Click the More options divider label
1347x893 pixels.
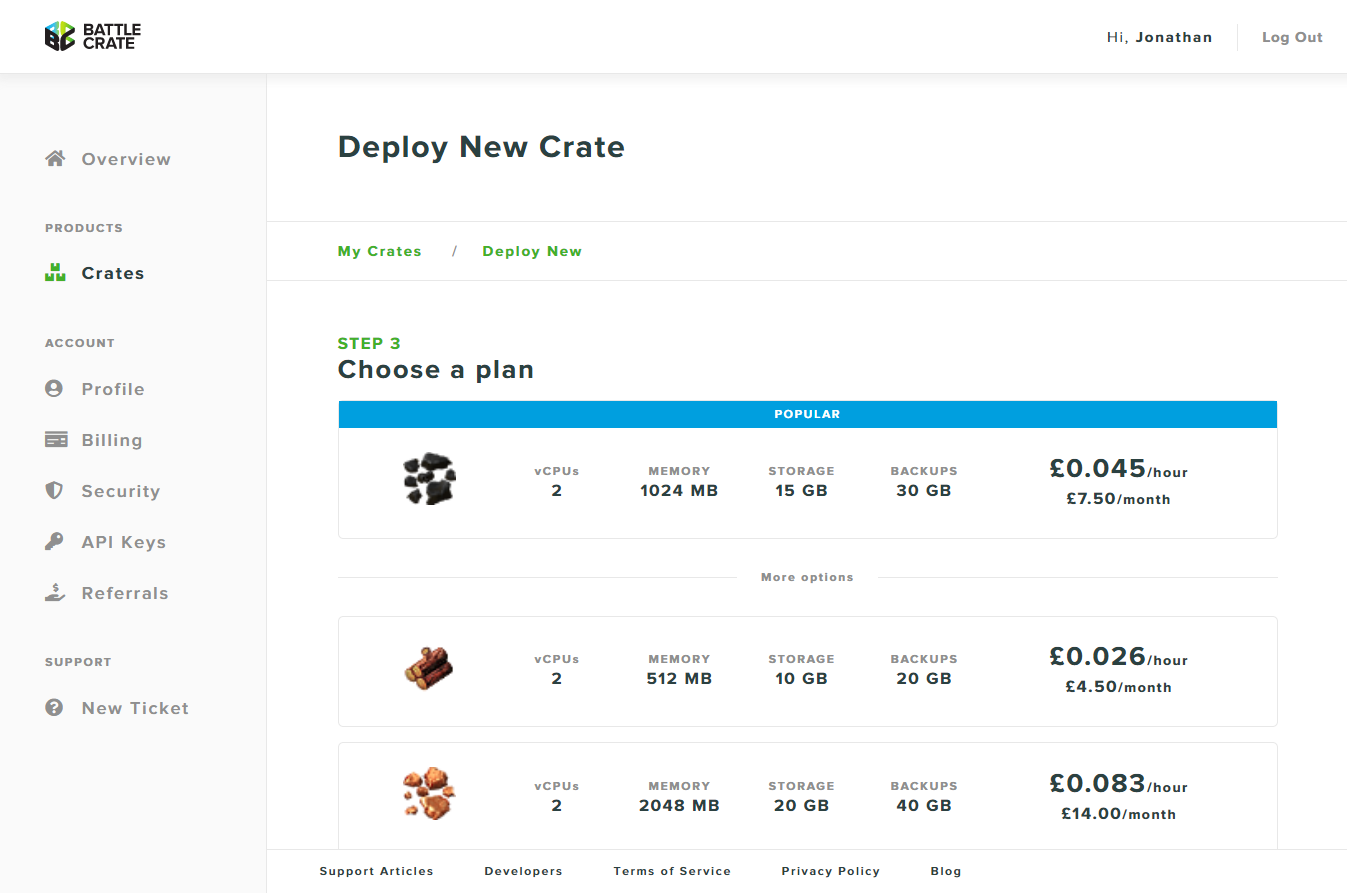click(x=807, y=577)
